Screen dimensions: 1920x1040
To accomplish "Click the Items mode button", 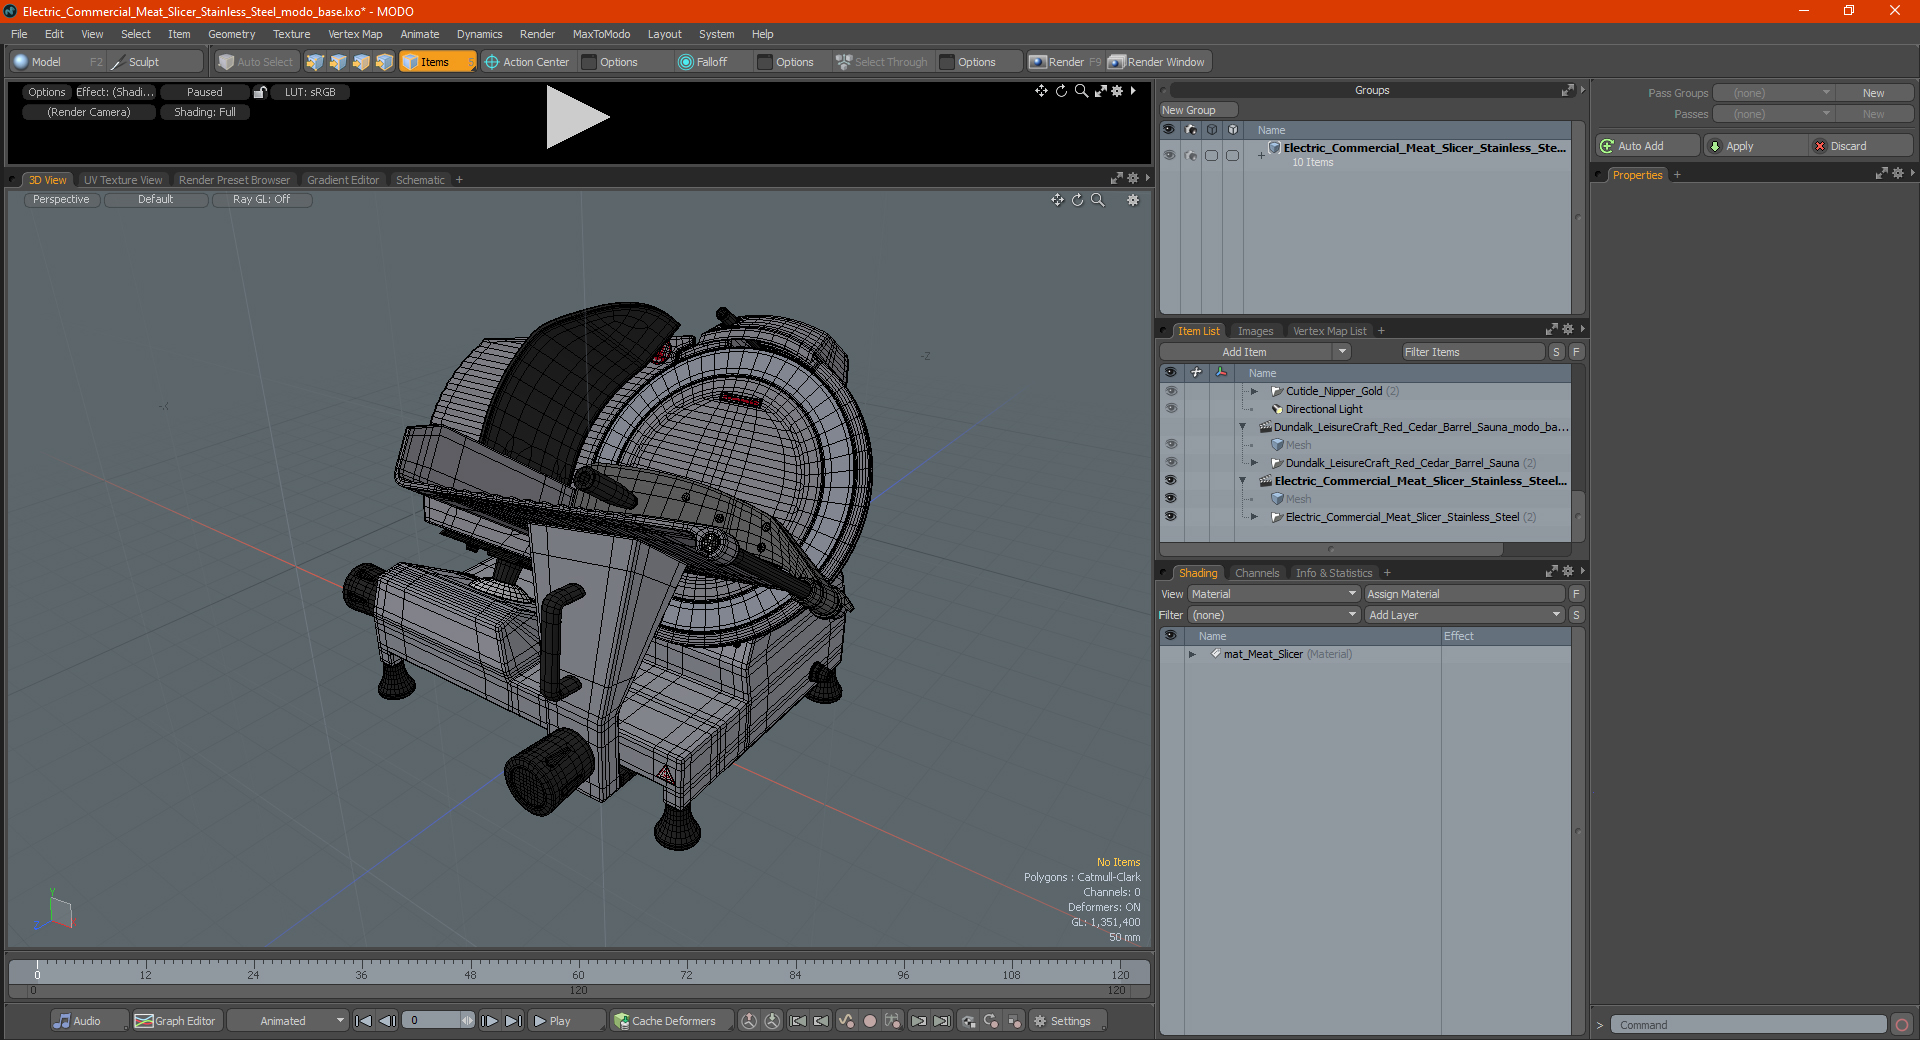I will tap(437, 62).
